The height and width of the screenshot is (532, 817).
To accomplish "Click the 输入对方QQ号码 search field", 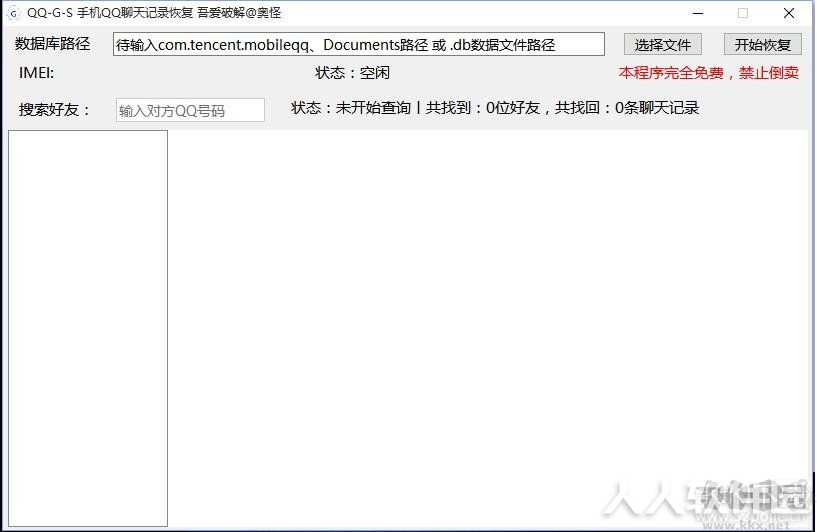I will 190,110.
